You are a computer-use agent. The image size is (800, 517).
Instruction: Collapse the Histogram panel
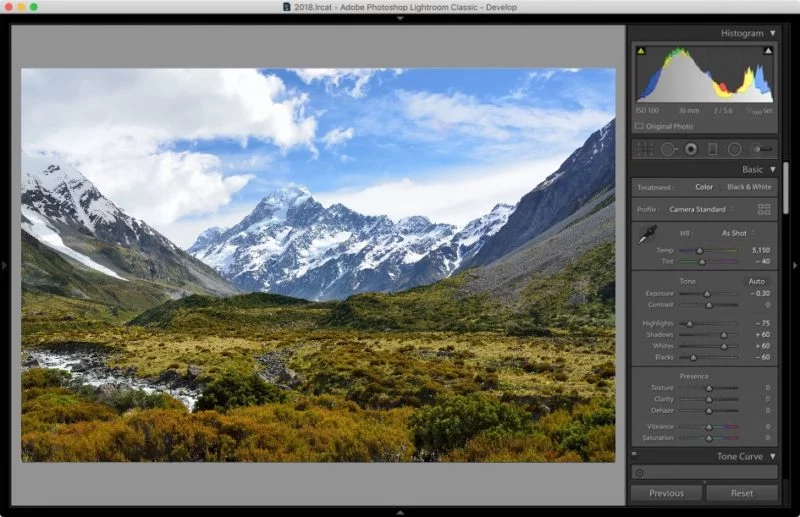pyautogui.click(x=772, y=33)
